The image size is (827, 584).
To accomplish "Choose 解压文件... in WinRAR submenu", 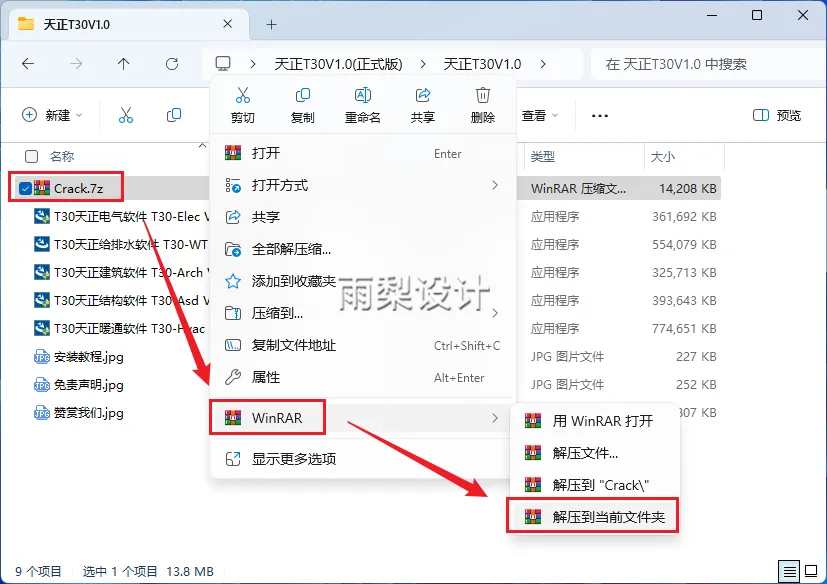I will [x=594, y=453].
